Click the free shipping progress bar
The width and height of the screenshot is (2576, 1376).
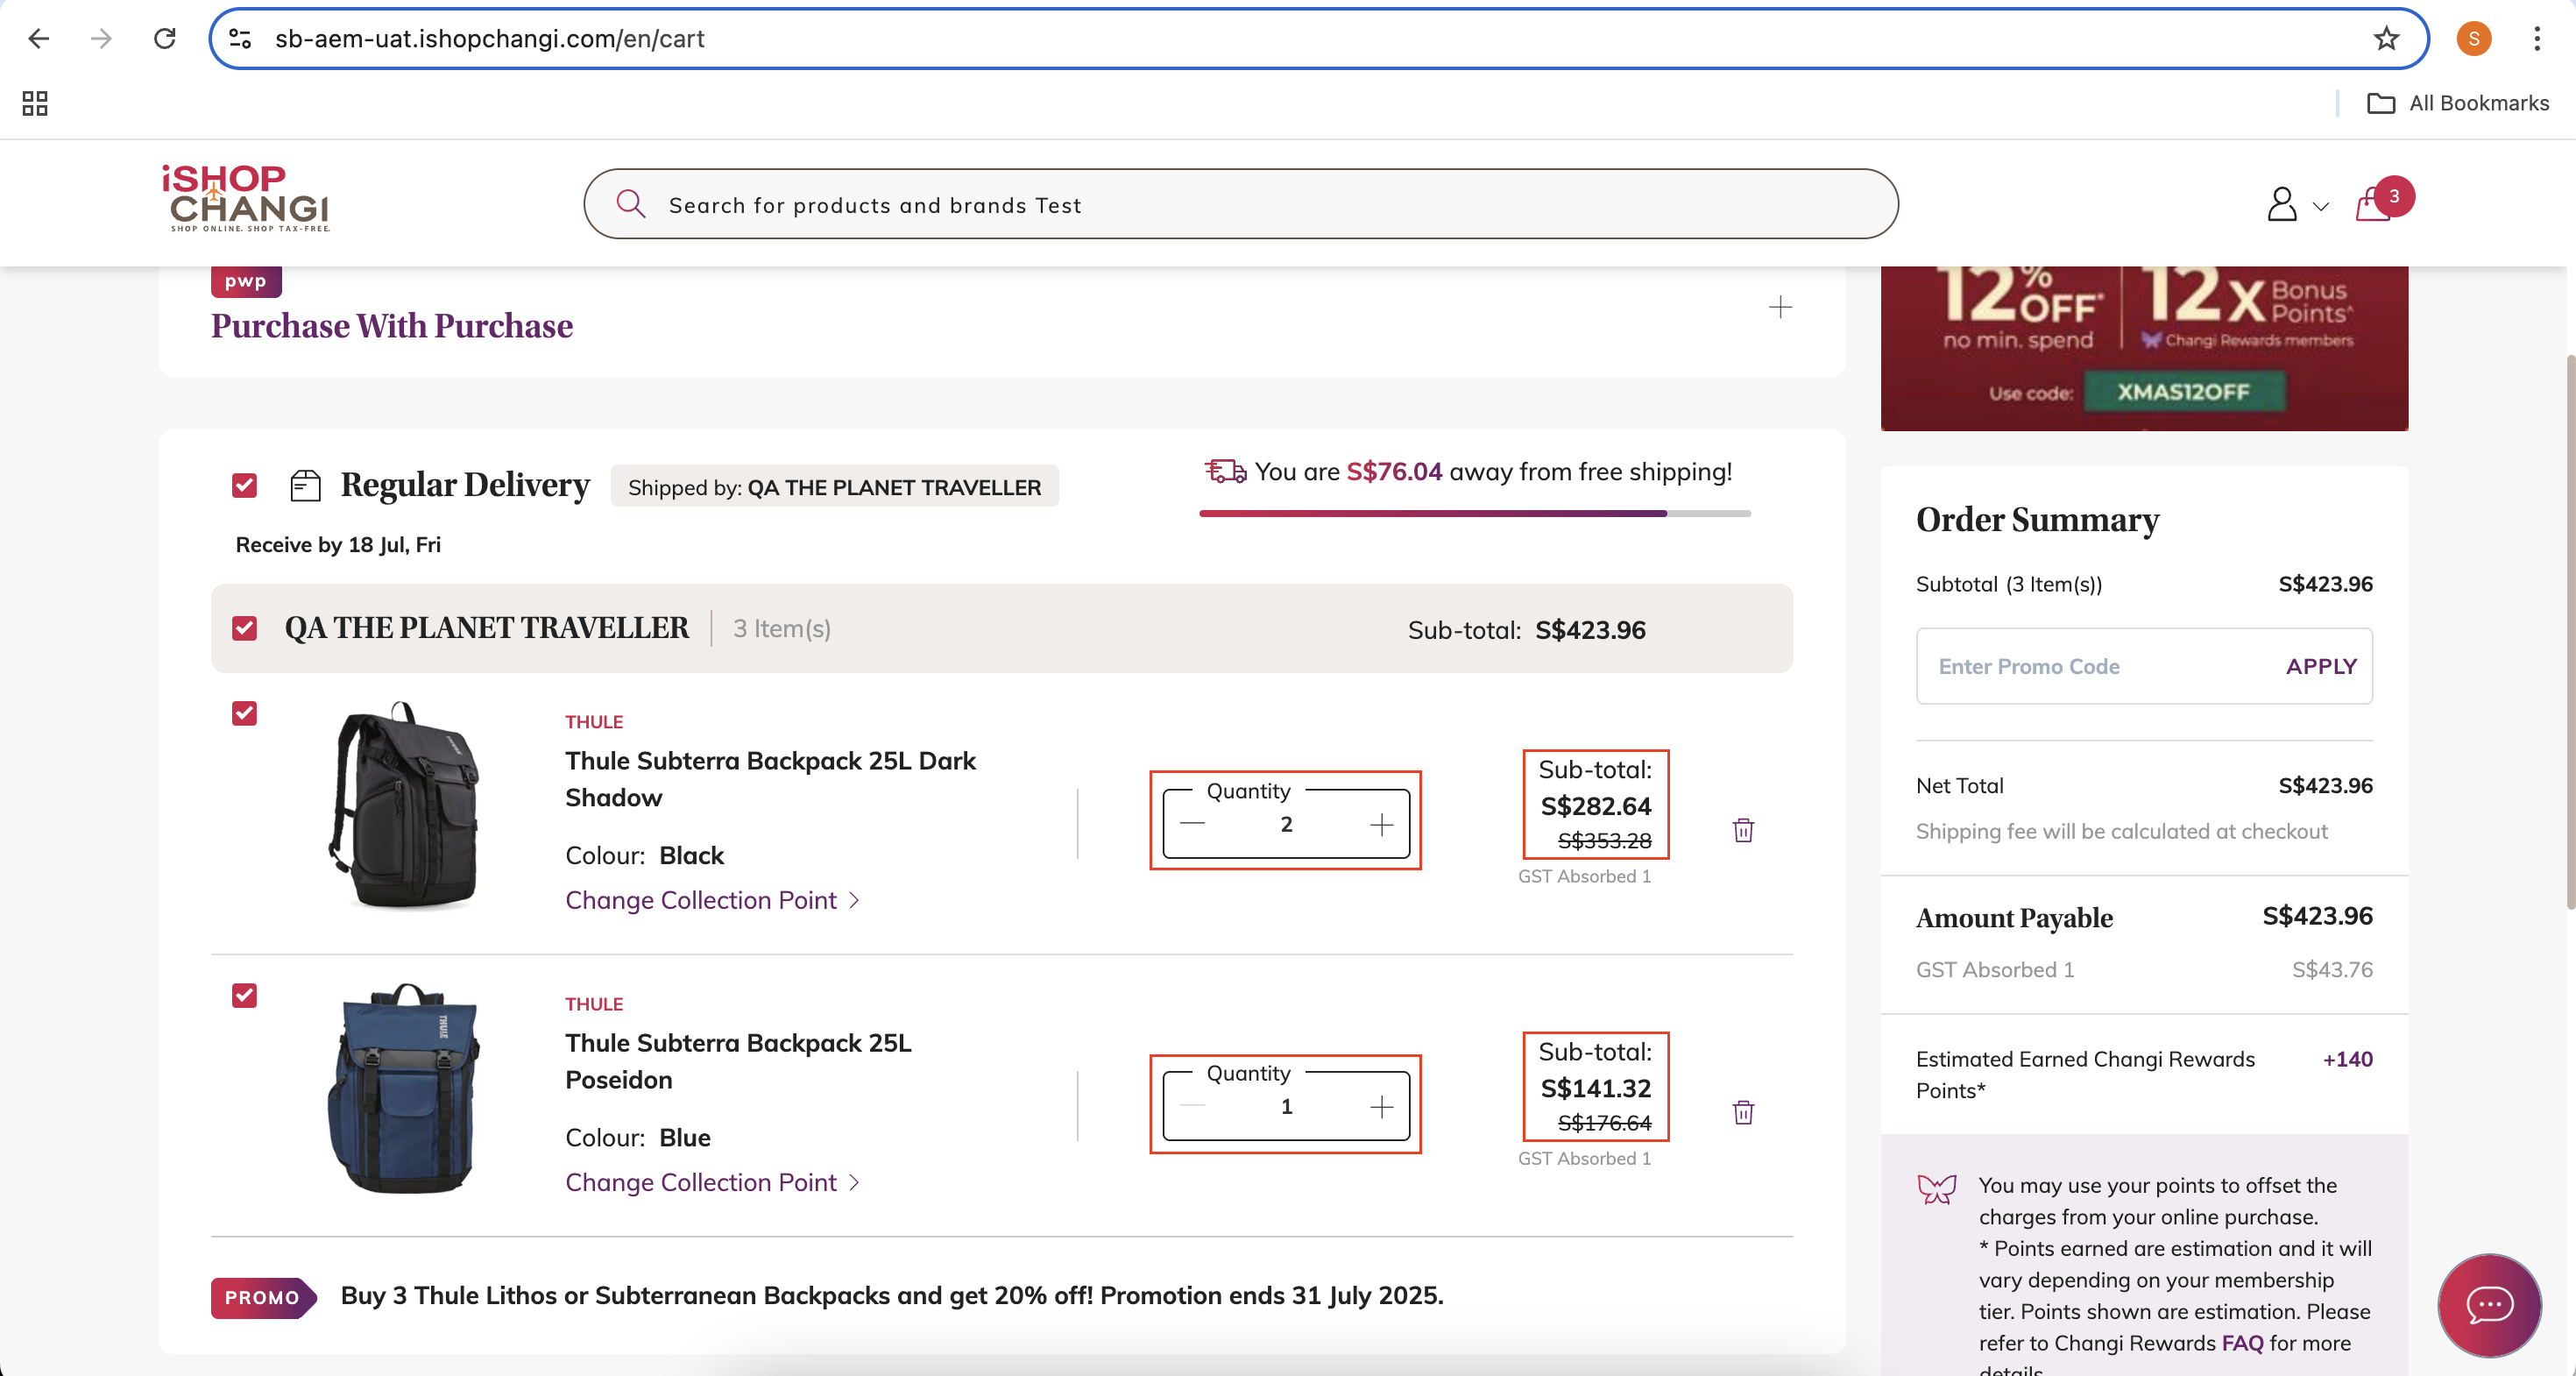[x=1475, y=513]
